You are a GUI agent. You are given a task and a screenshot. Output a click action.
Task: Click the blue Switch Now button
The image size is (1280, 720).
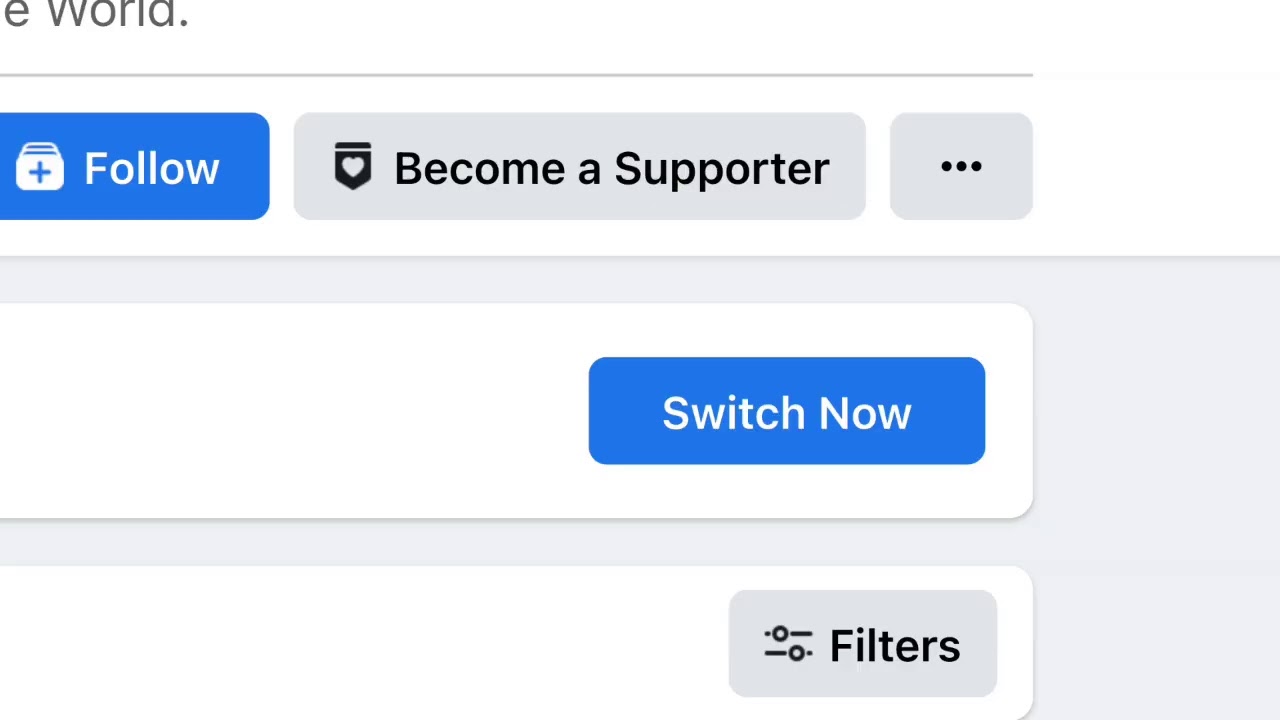787,411
